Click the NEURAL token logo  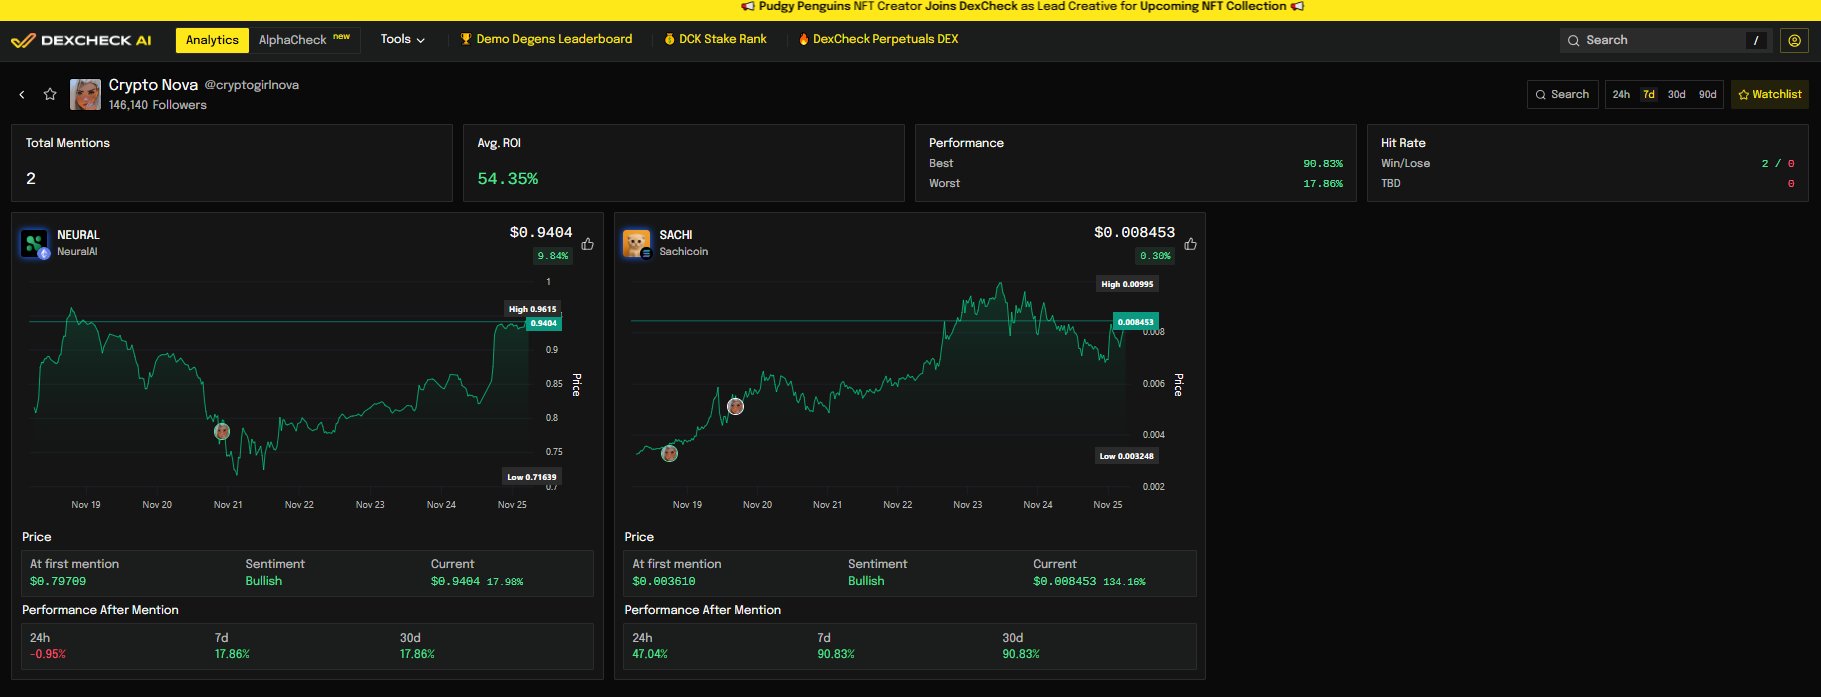tap(35, 243)
